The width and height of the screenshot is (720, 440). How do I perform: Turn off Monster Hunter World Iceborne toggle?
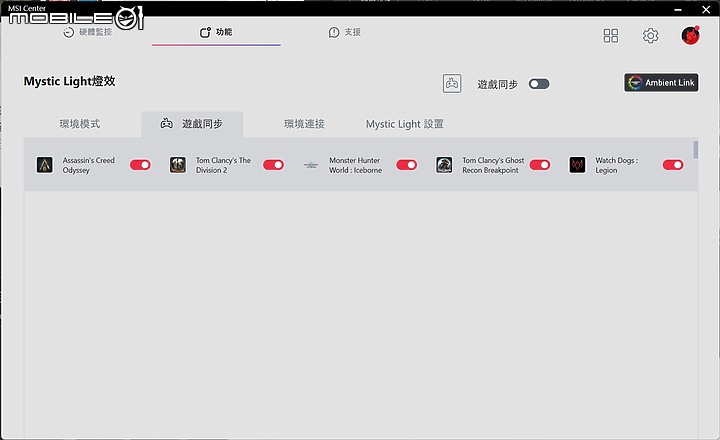[x=406, y=165]
